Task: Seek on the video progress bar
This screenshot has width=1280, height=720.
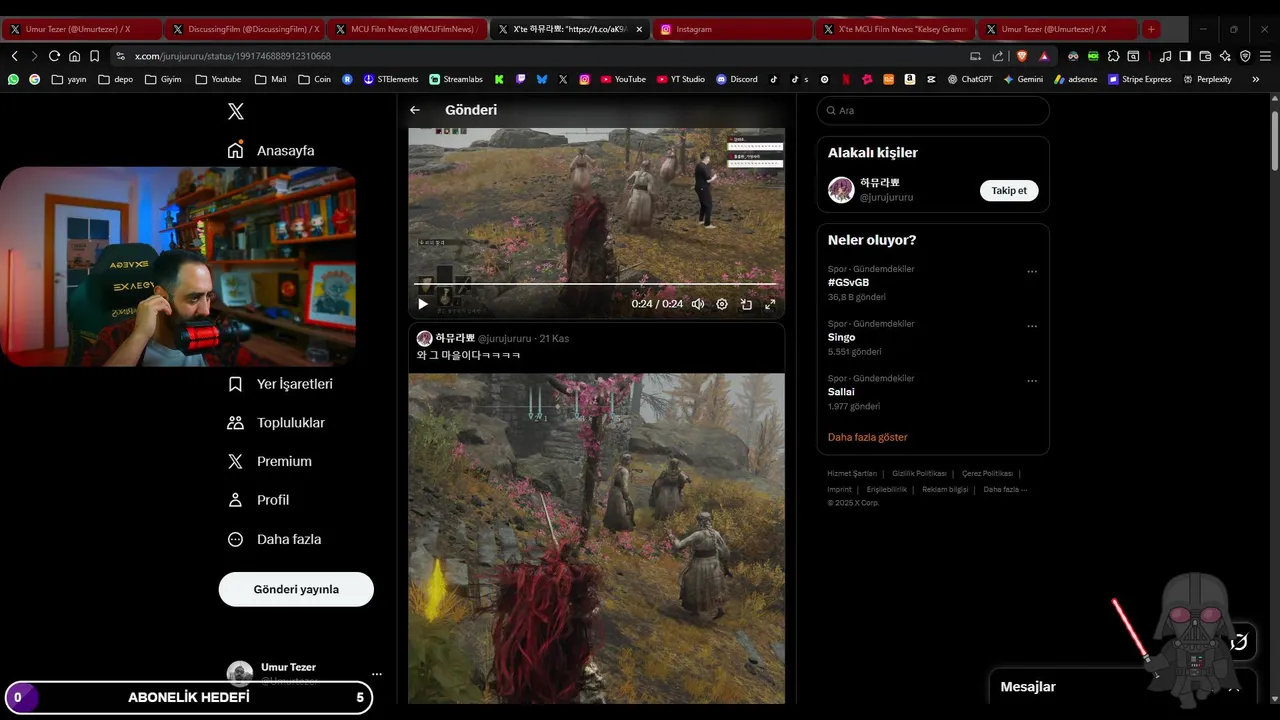Action: tap(596, 284)
